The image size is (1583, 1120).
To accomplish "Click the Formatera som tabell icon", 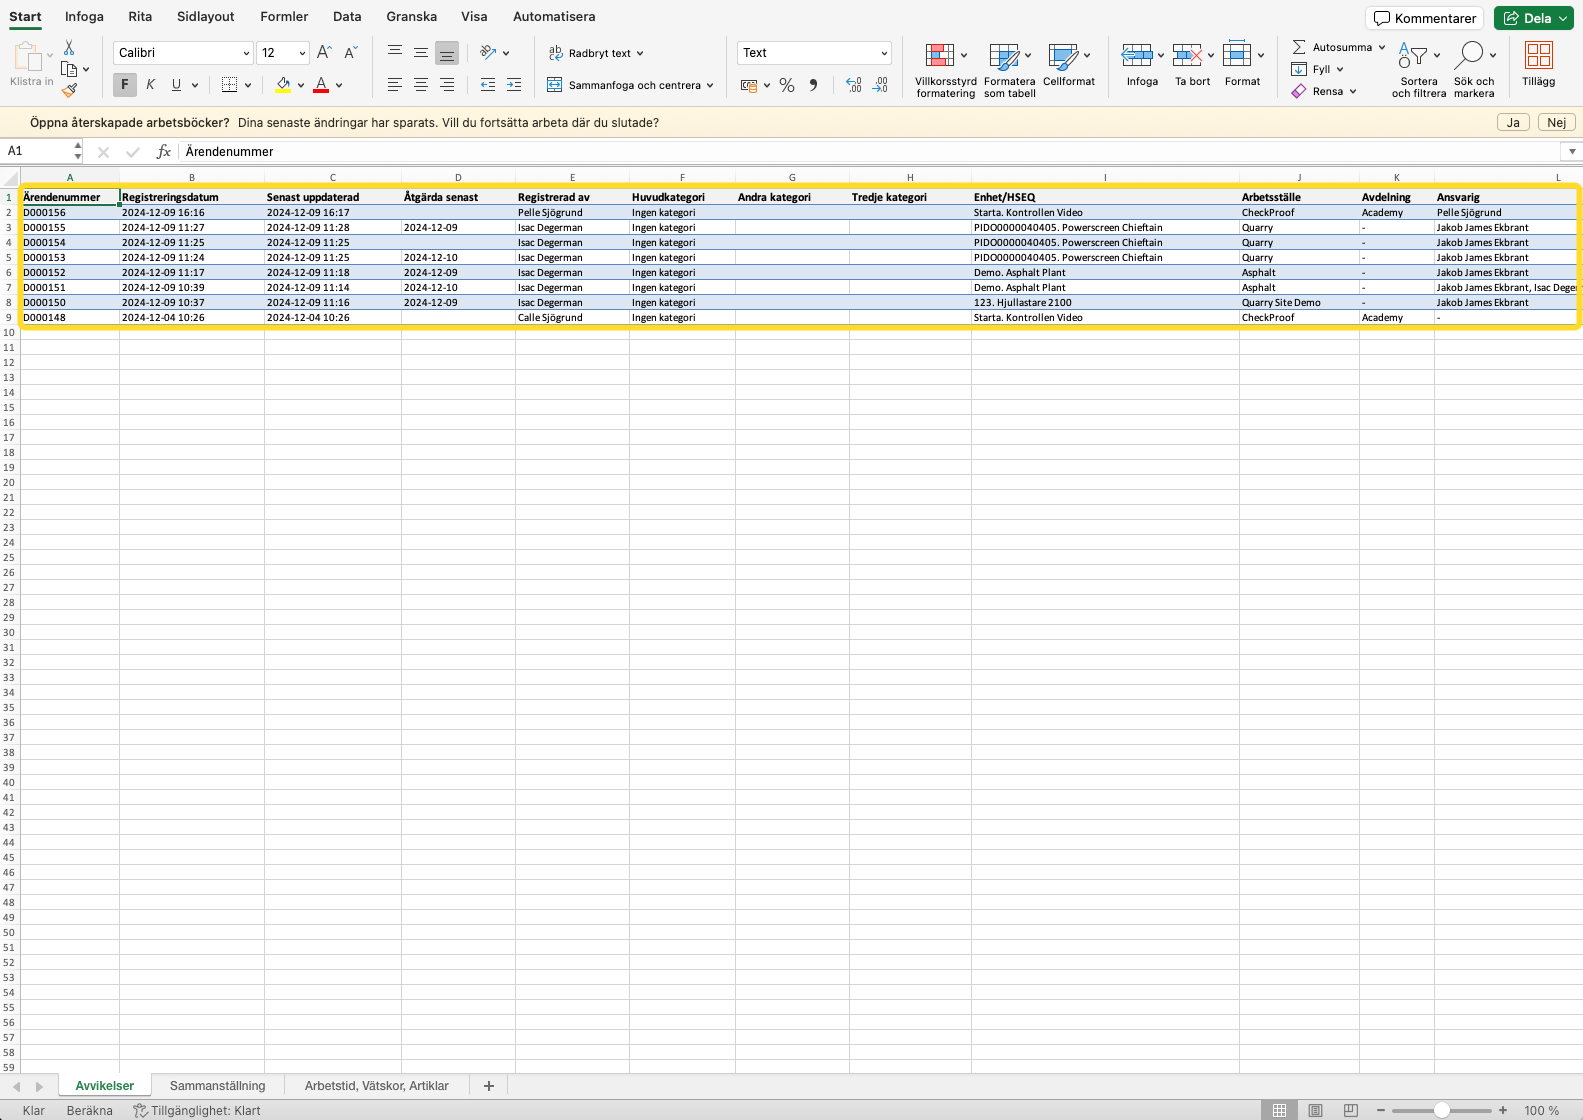I will point(1009,70).
